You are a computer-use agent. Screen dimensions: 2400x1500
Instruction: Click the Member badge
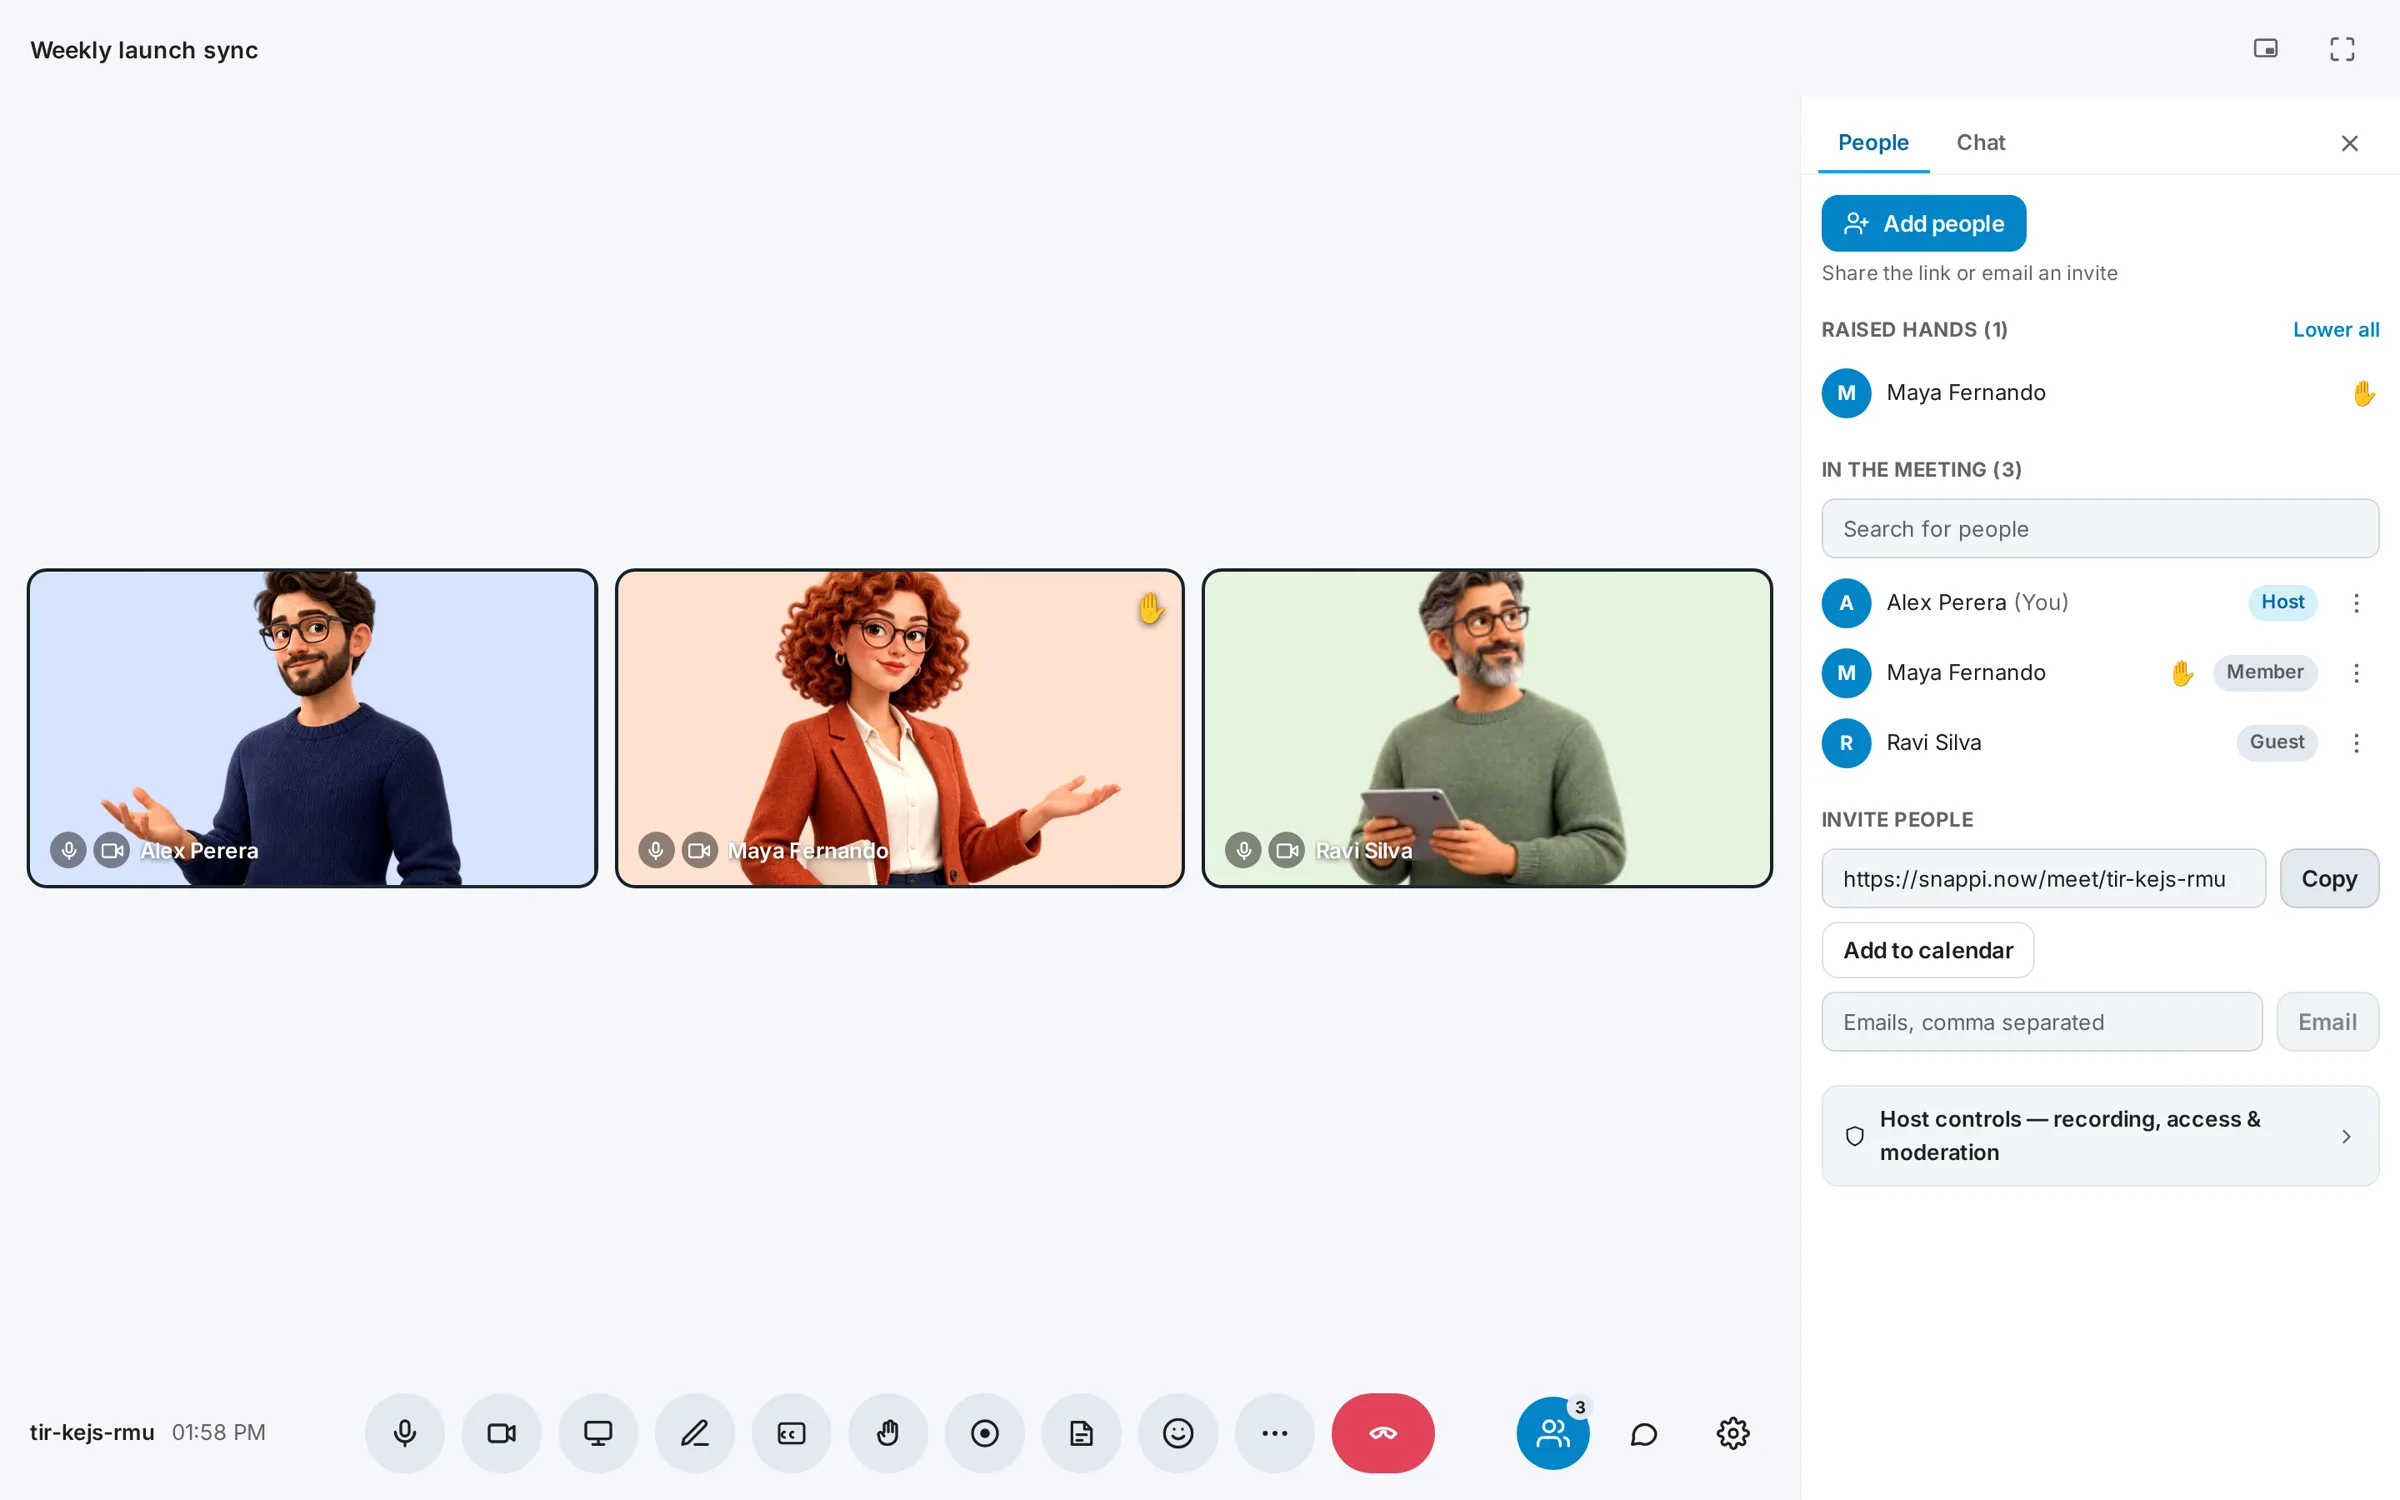(x=2265, y=672)
